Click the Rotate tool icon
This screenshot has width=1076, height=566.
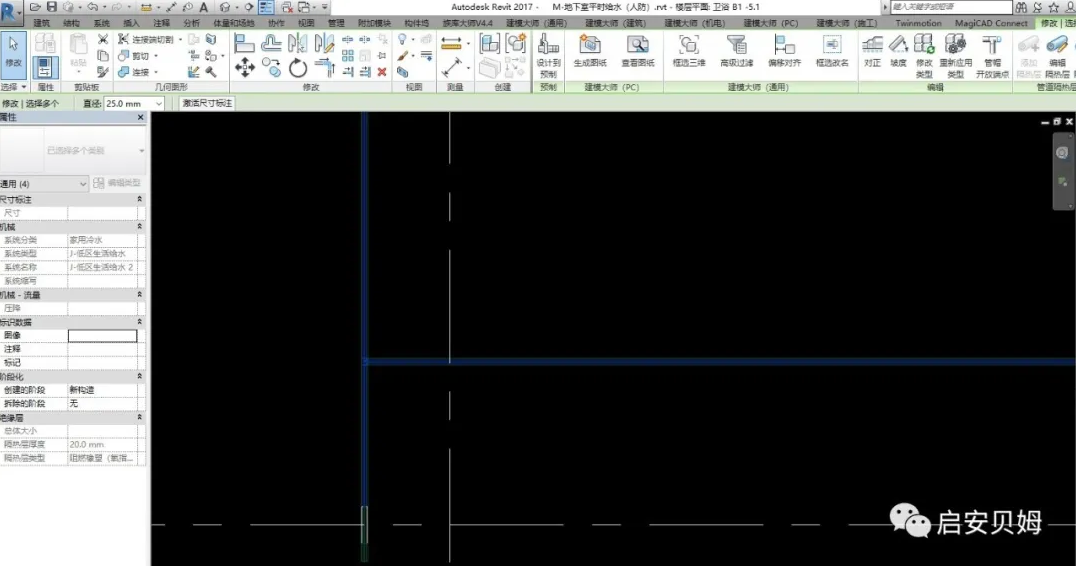[297, 68]
